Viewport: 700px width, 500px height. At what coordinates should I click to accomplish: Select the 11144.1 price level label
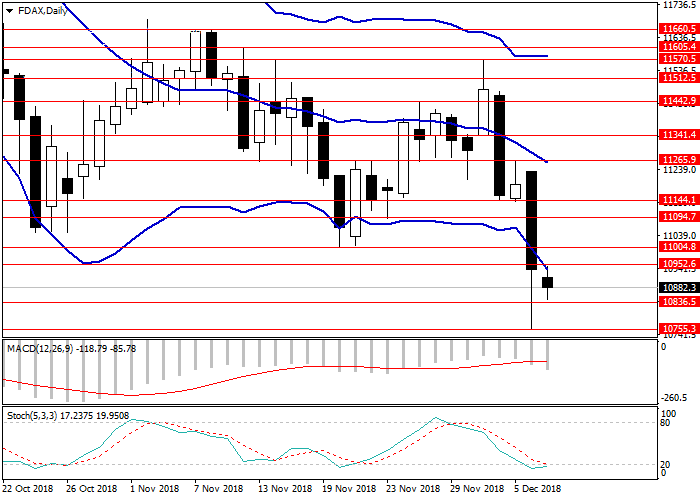pos(679,200)
